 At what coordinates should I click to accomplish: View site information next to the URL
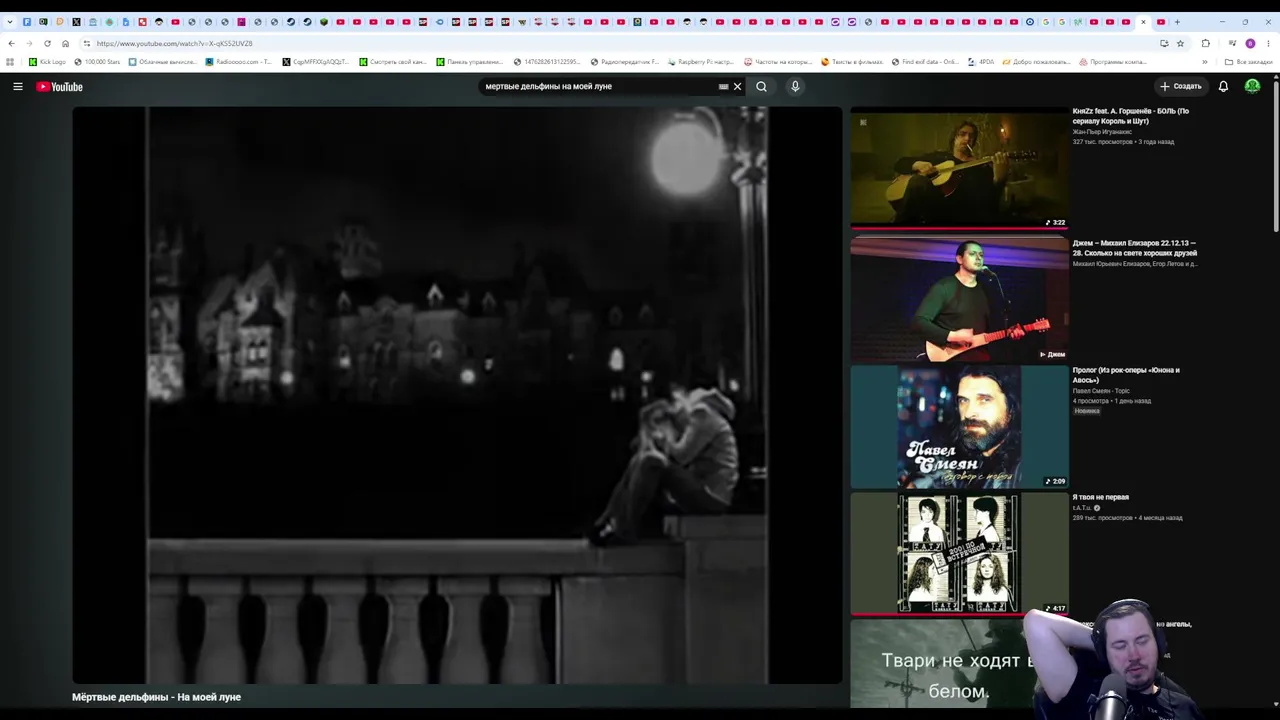87,43
